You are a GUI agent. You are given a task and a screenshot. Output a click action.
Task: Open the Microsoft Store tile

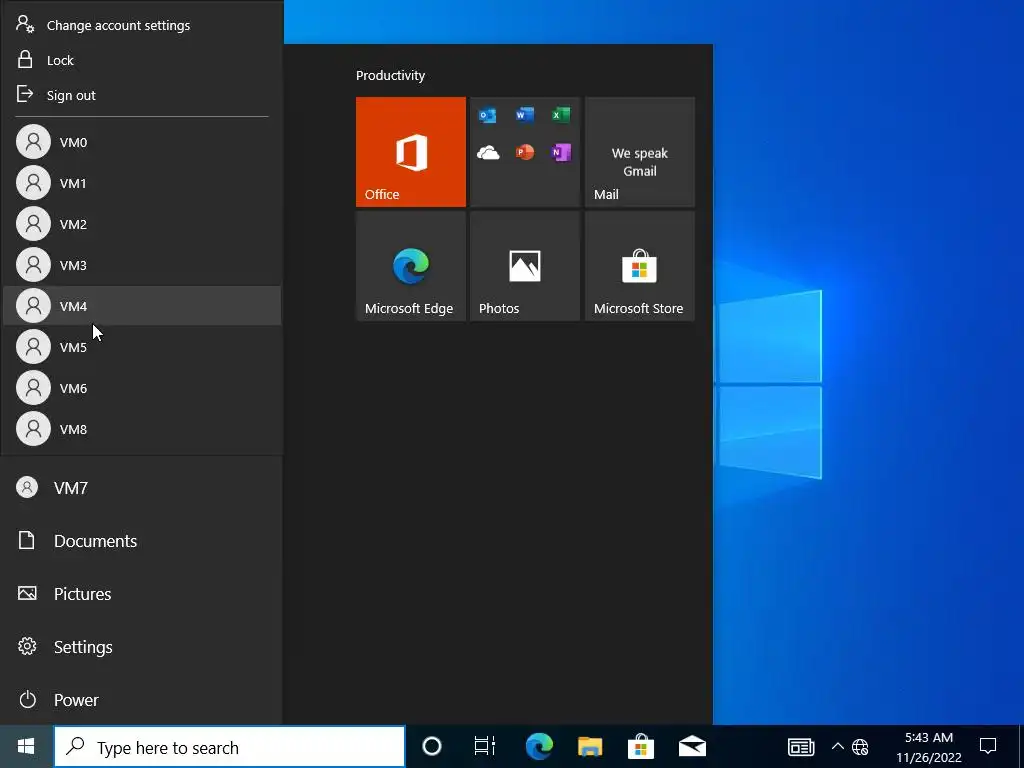coord(640,266)
